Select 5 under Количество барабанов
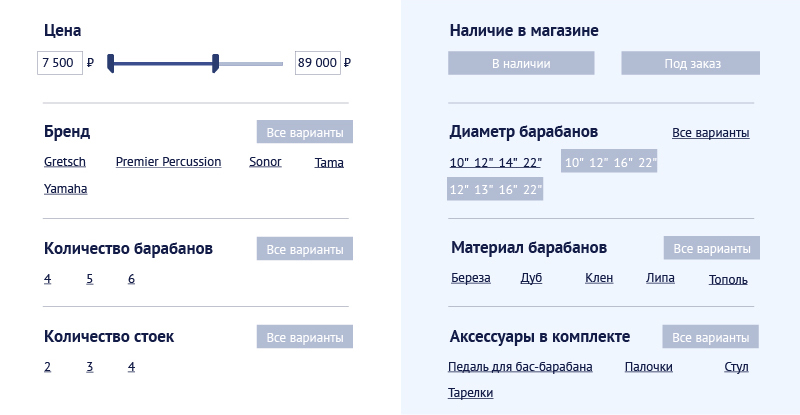The image size is (800, 415). 90,279
